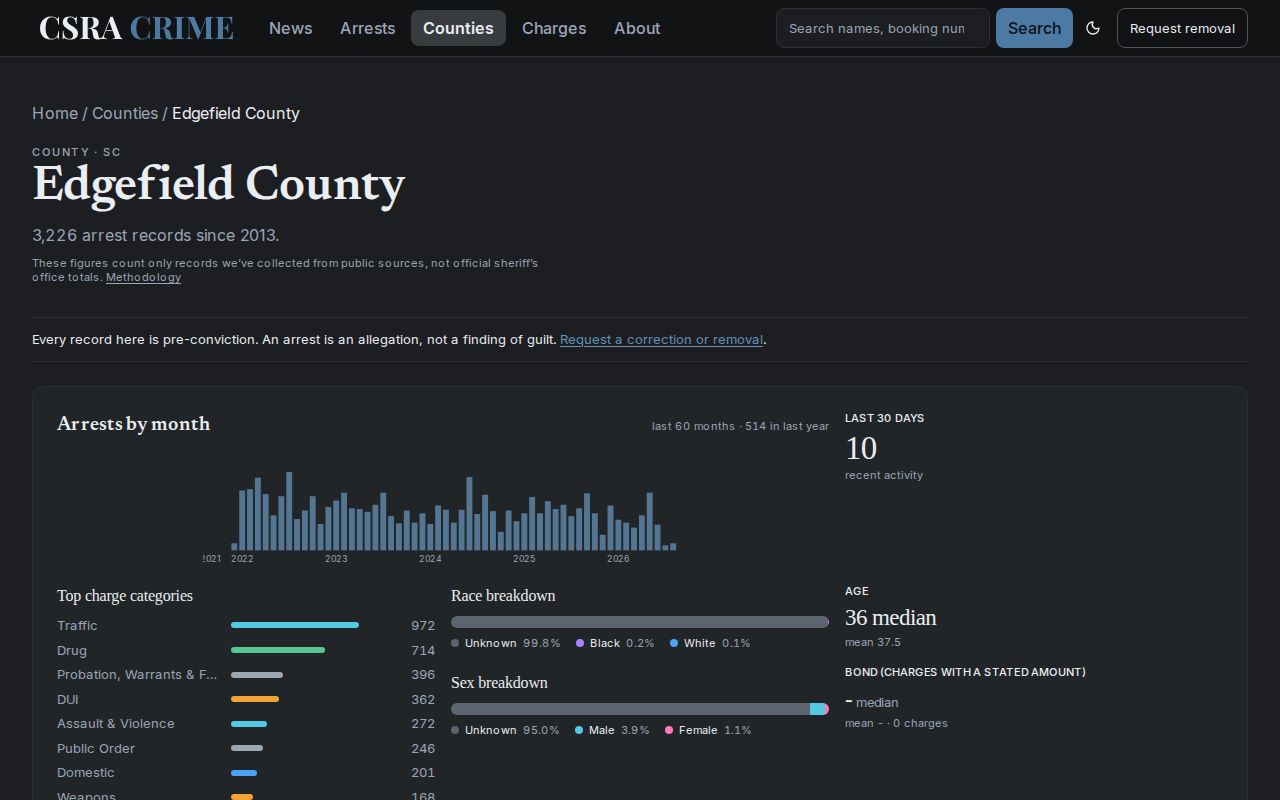Visit the About page

(x=637, y=28)
